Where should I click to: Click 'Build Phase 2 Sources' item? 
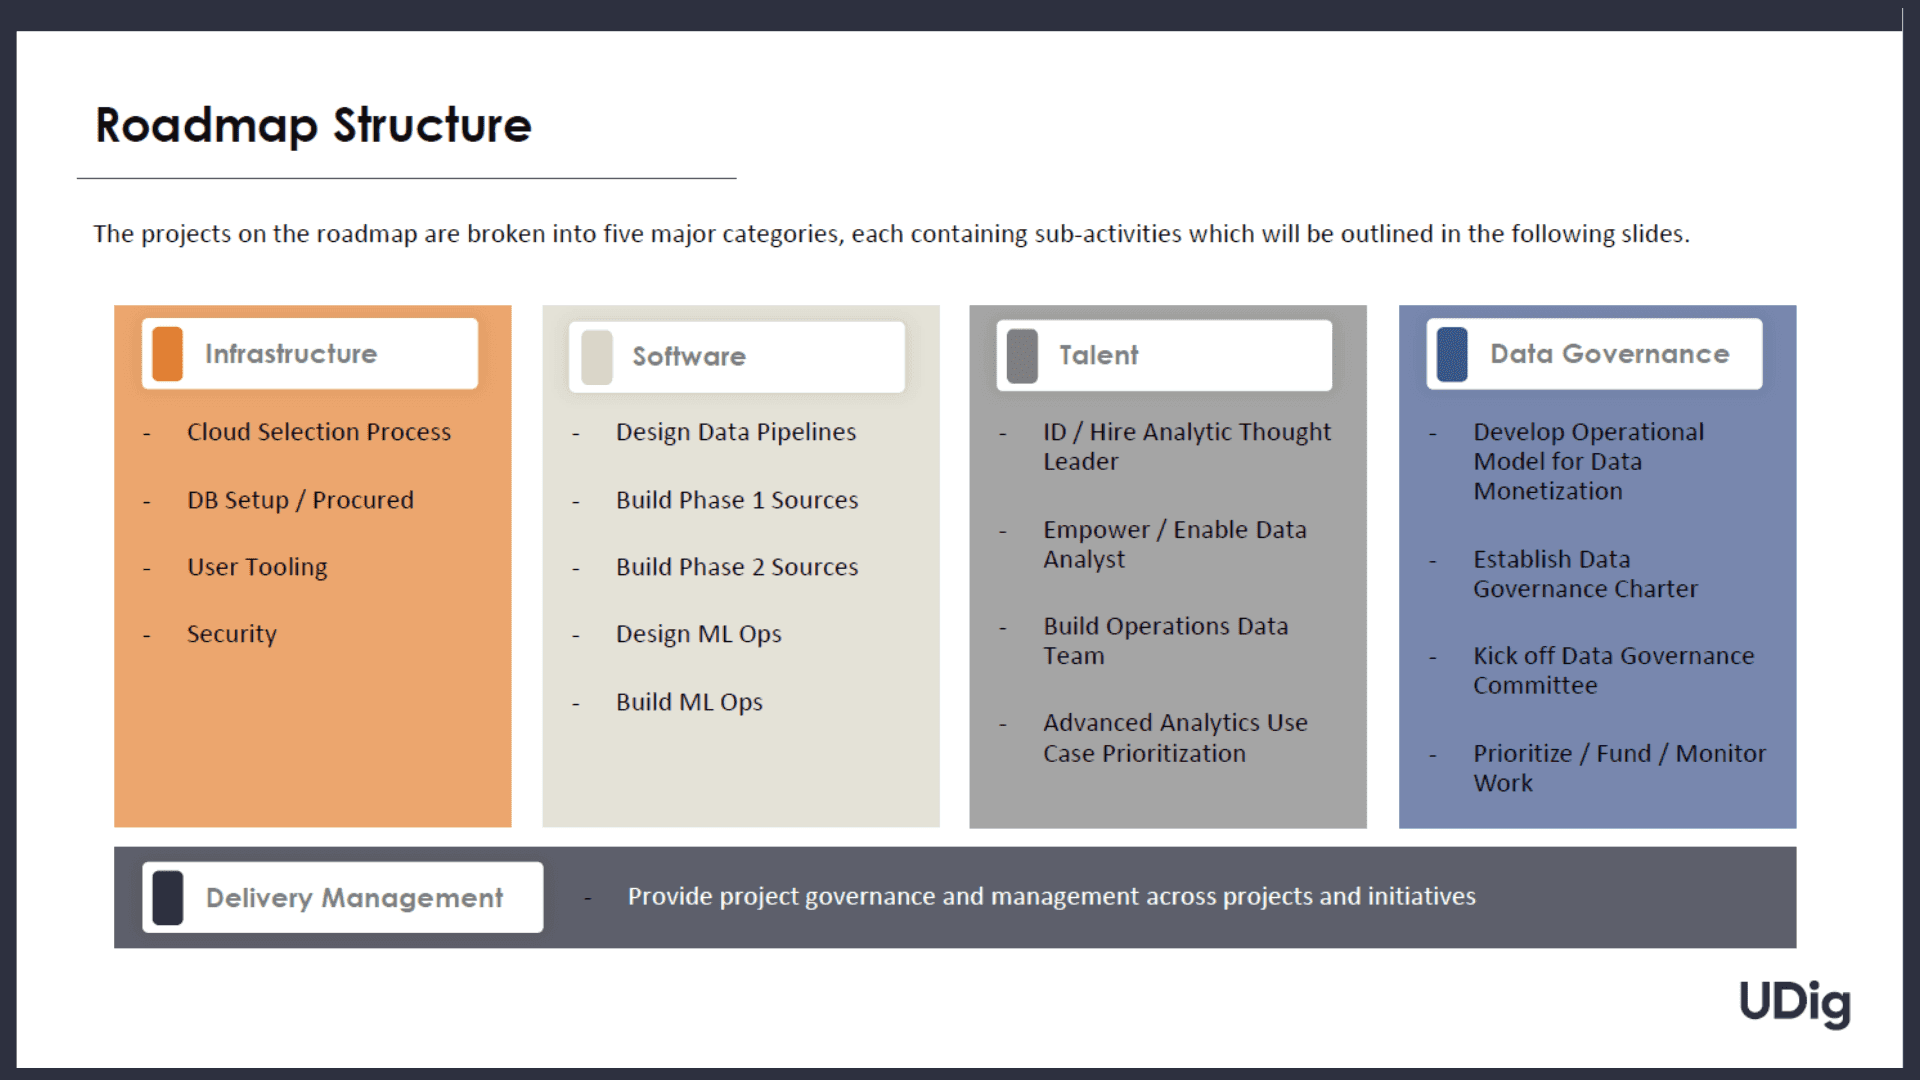(x=737, y=567)
